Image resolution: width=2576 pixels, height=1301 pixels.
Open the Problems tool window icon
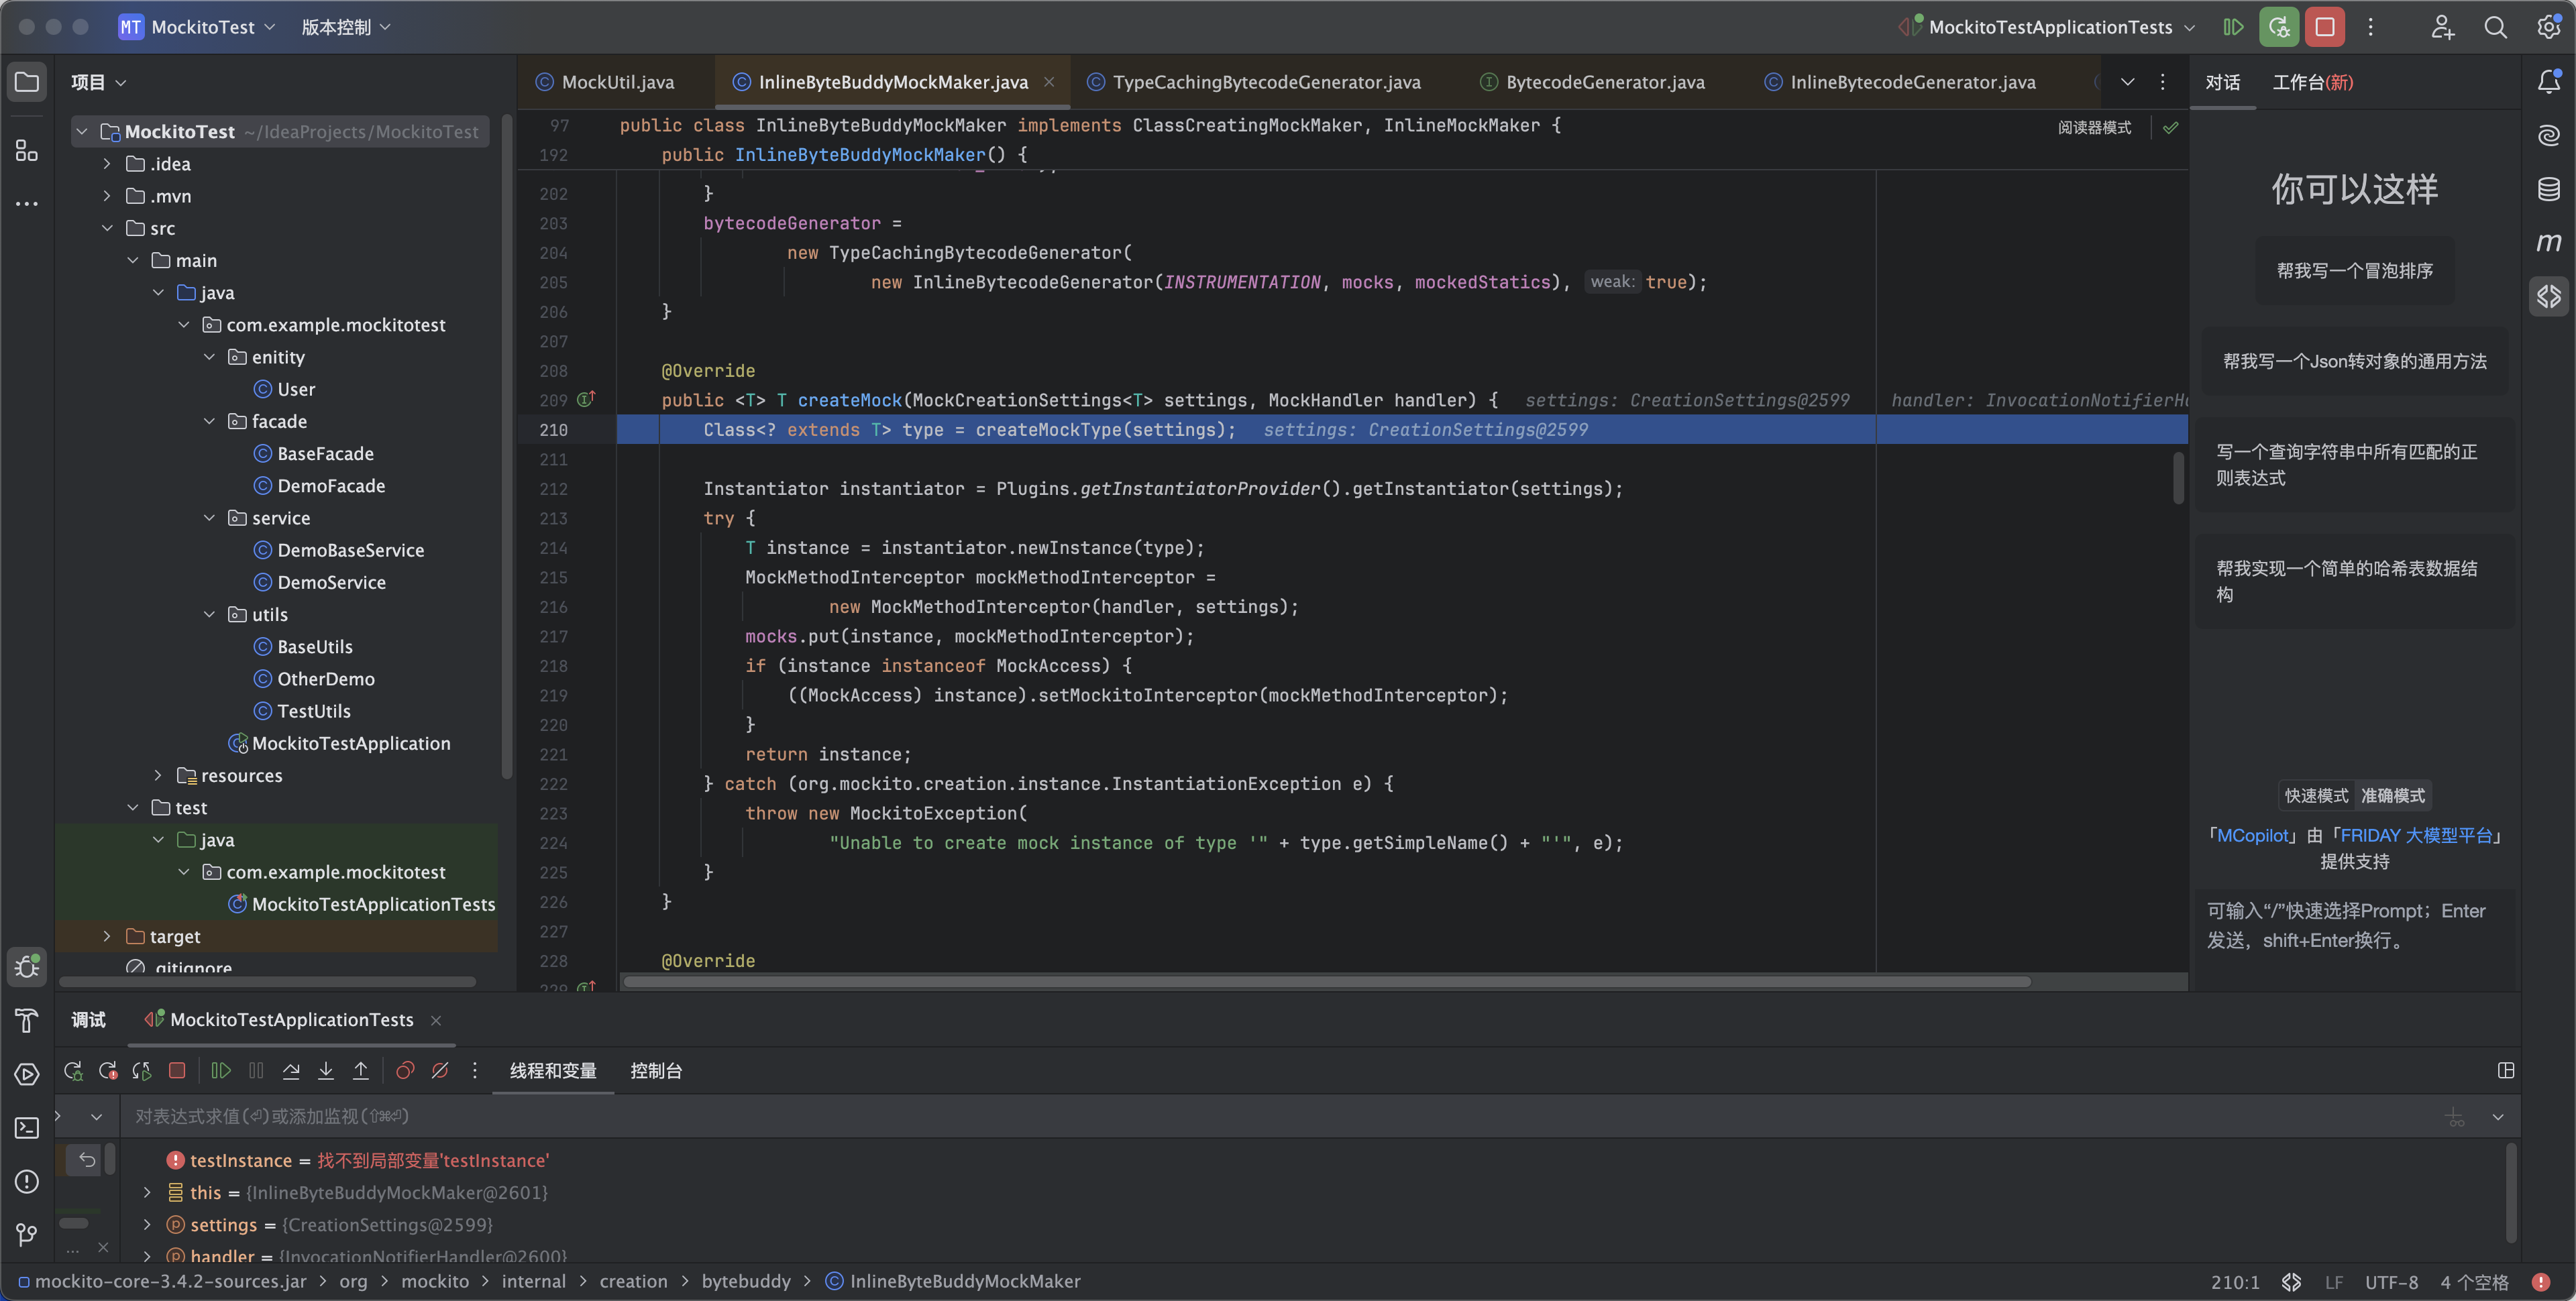(27, 1182)
